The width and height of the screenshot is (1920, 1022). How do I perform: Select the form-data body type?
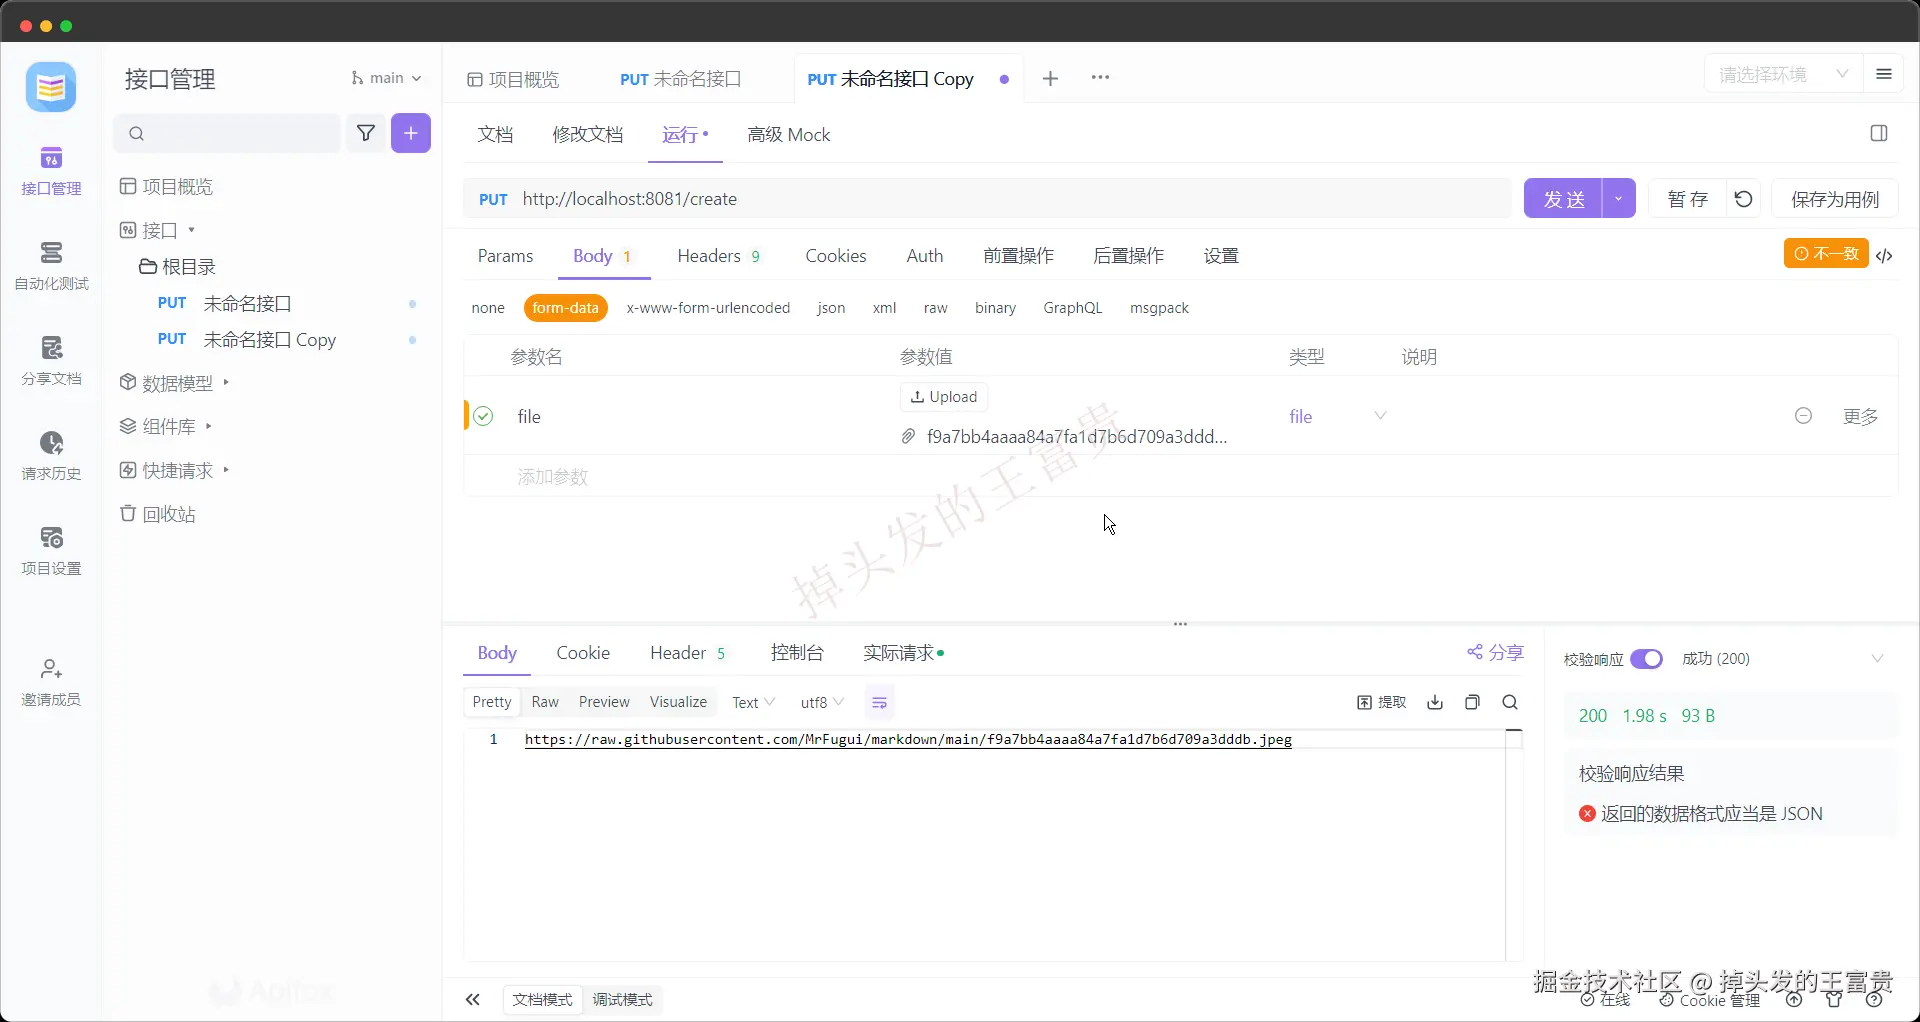coord(565,308)
